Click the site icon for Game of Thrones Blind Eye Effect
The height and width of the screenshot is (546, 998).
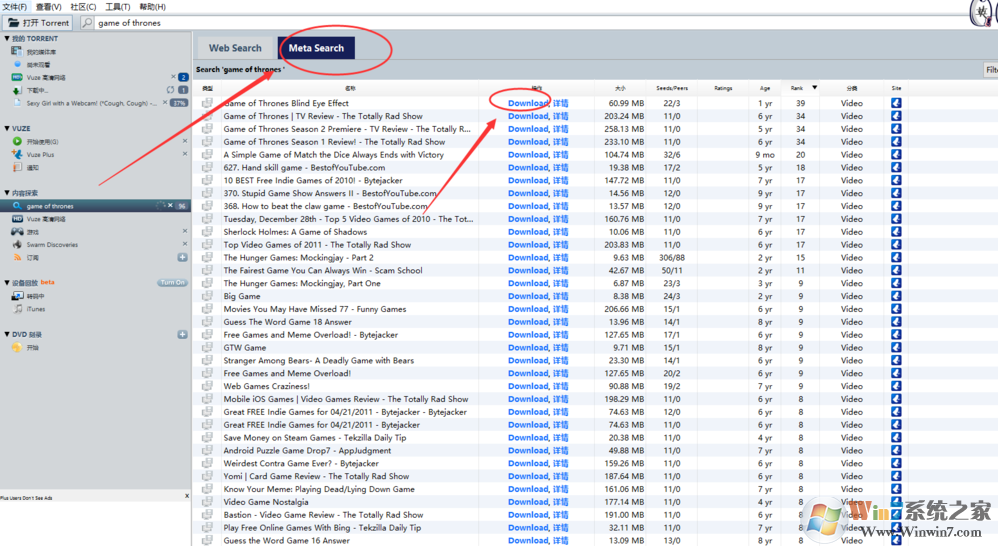(x=896, y=103)
